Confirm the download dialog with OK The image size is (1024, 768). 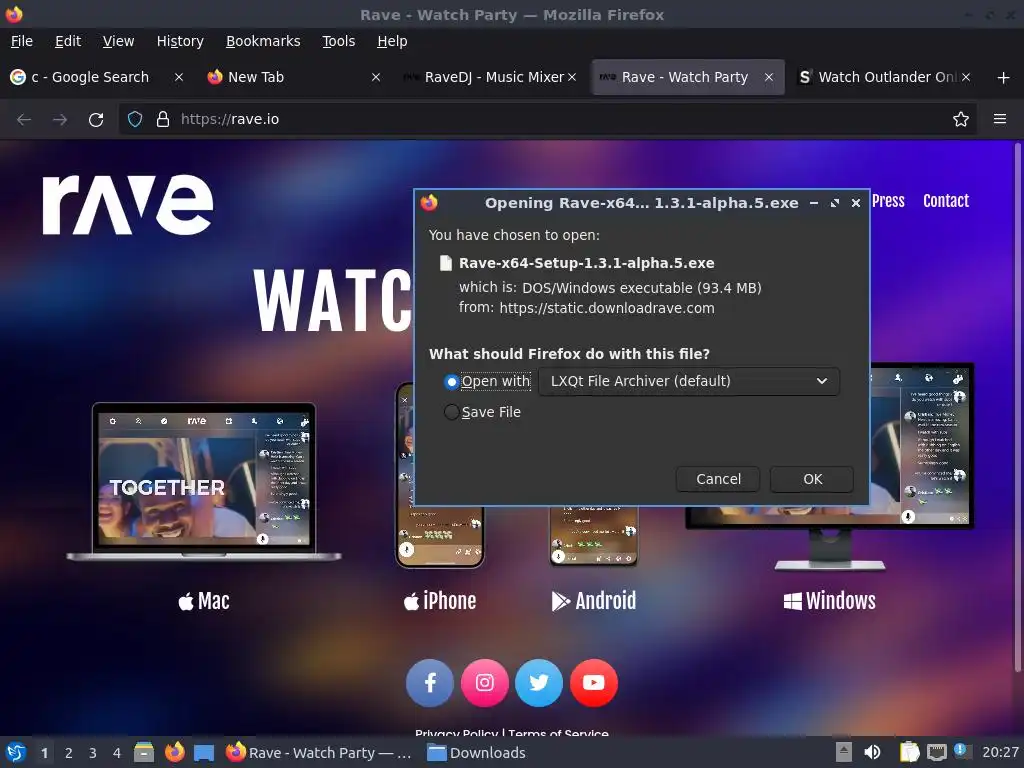tap(812, 479)
